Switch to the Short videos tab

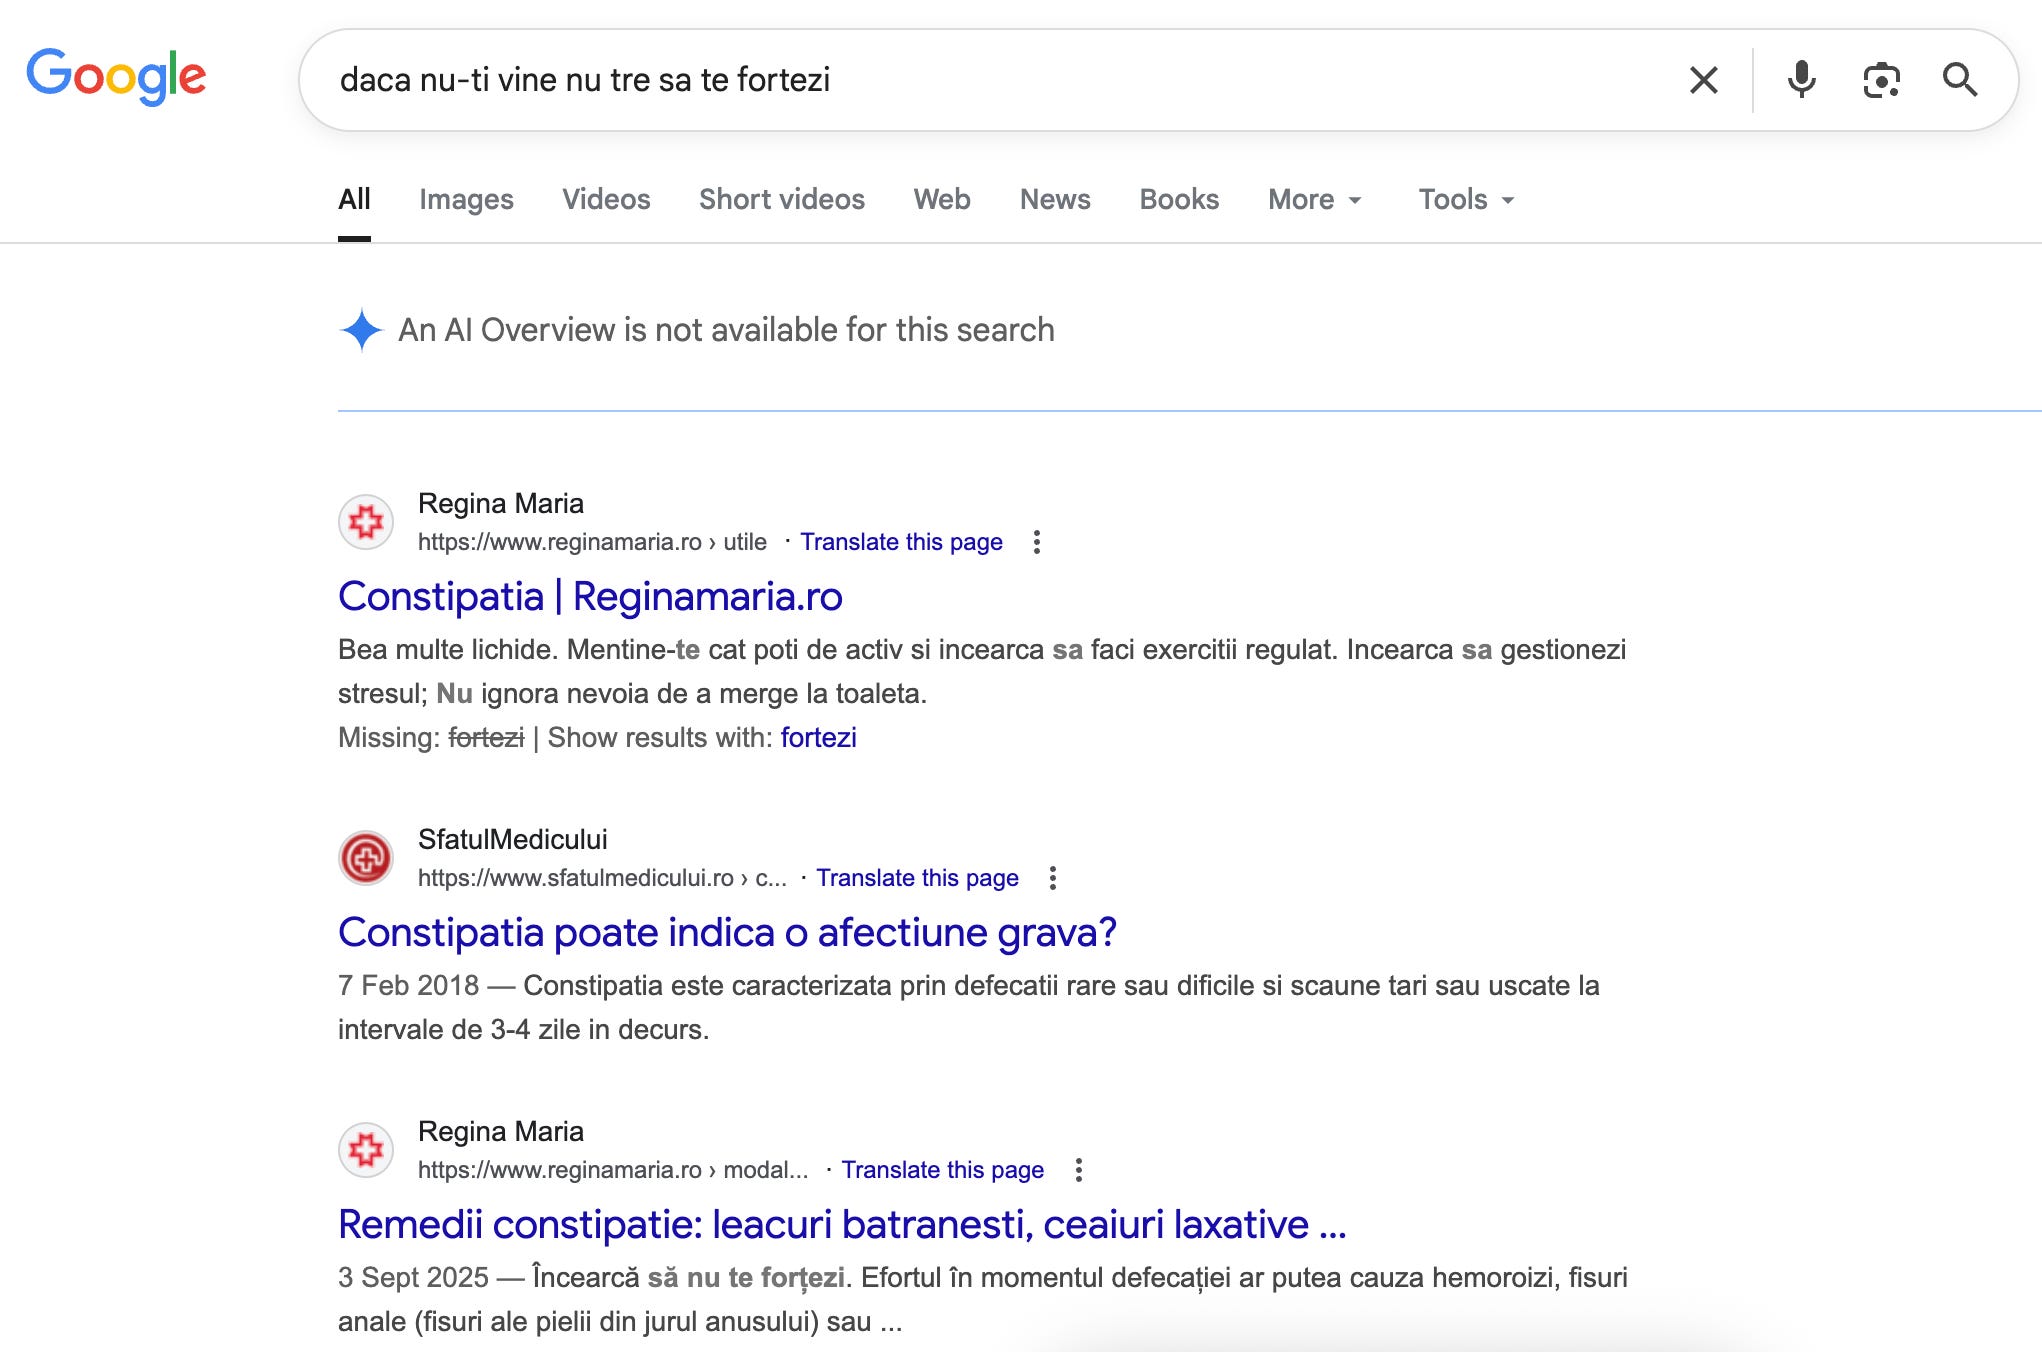[781, 200]
